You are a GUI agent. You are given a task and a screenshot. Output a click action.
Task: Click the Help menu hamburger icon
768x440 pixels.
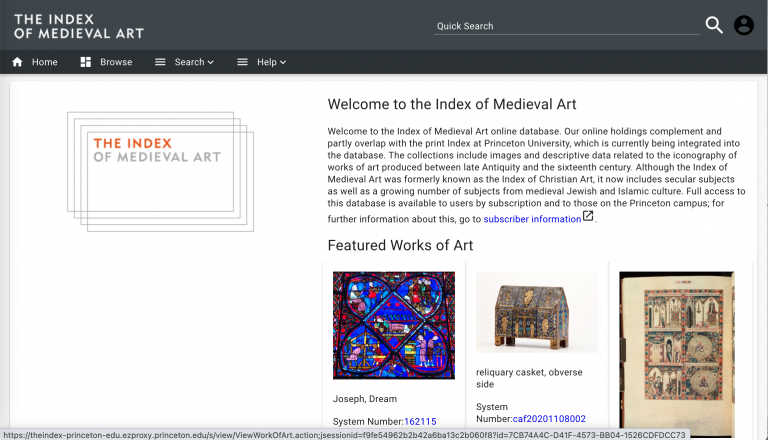tap(242, 62)
